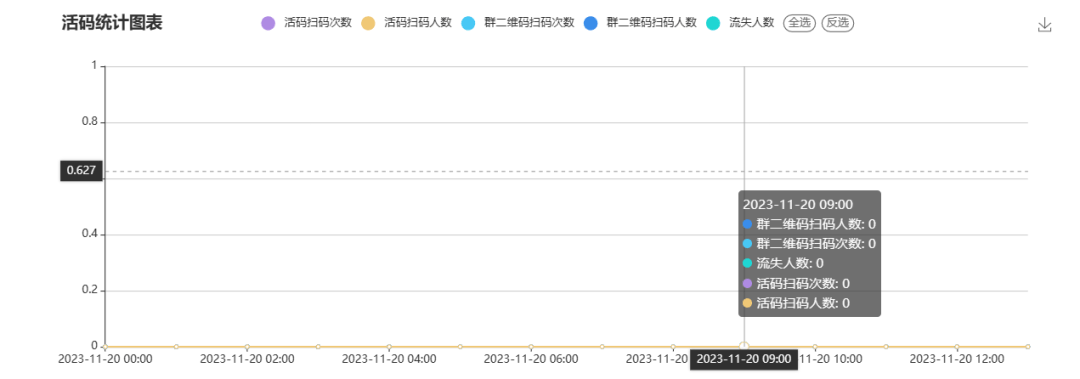
Task: Click the 反选 invert selection button
Action: (838, 23)
